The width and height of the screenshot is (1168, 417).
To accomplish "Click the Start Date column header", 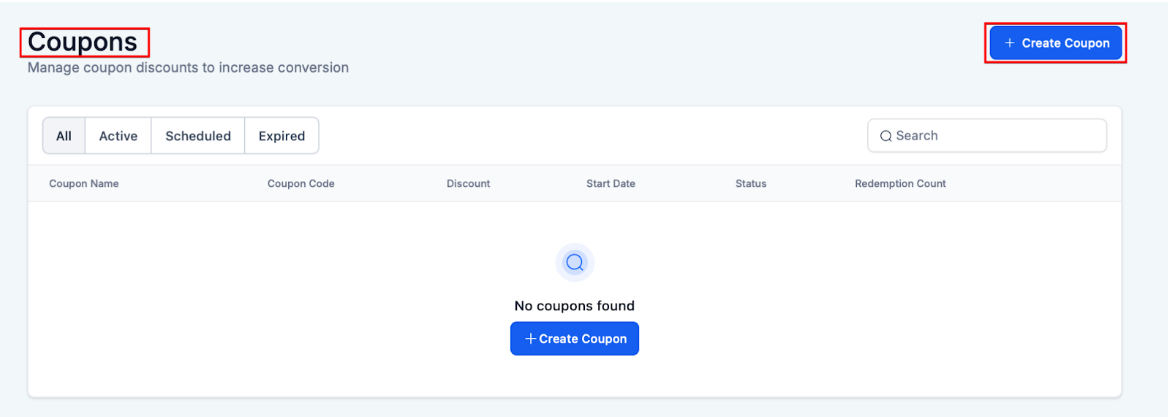I will 610,184.
